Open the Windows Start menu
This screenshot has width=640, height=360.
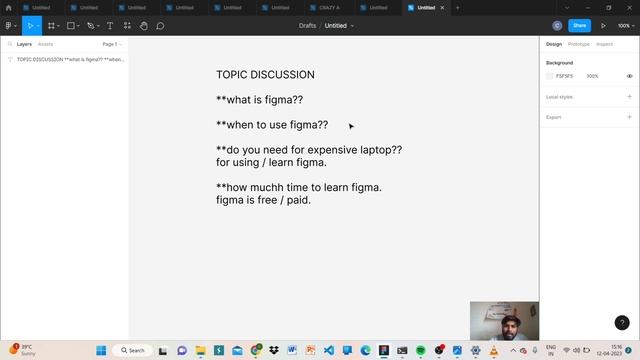pyautogui.click(x=101, y=350)
